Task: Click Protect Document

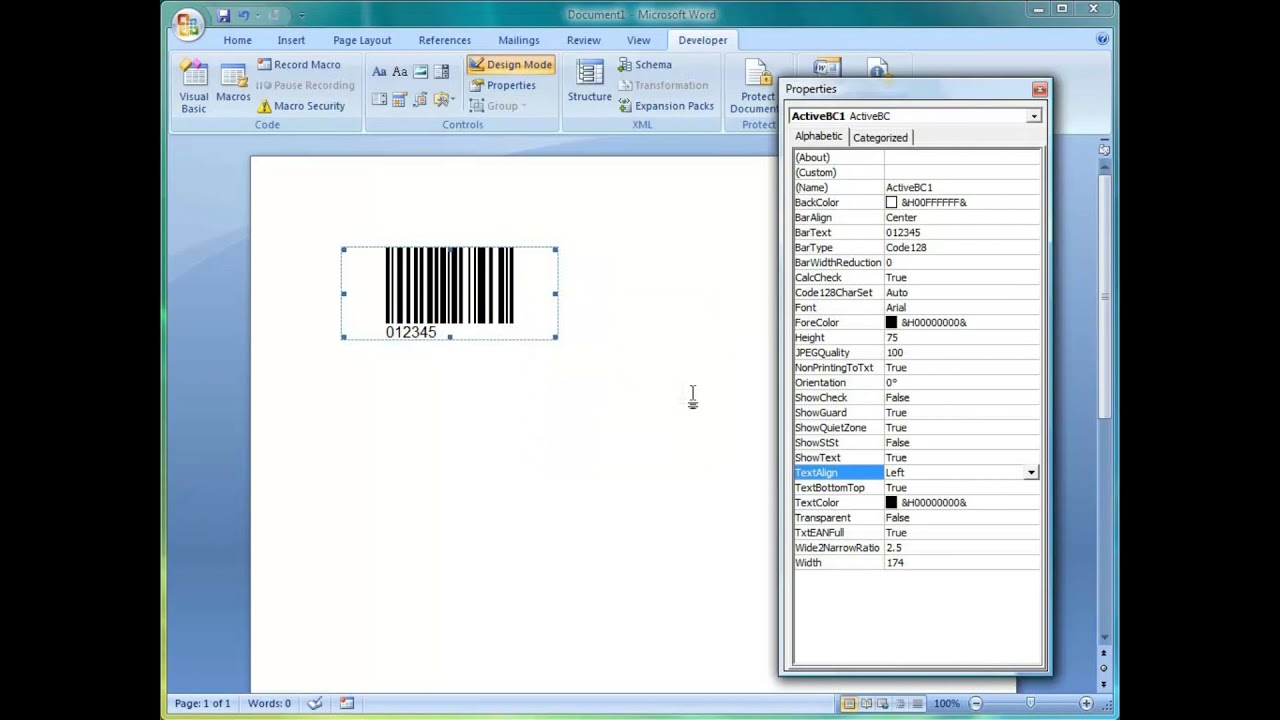Action: [x=757, y=88]
